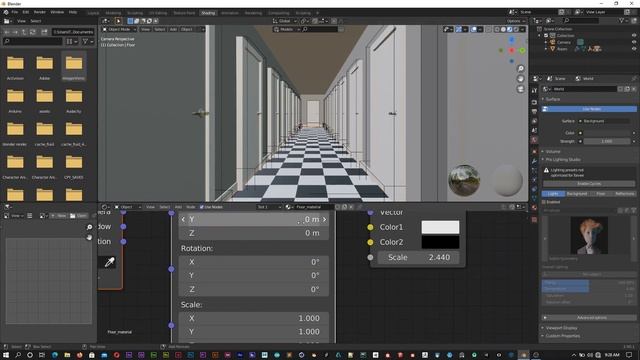This screenshot has width=640, height=360.
Task: Open World properties tab icon
Action: tap(534, 140)
